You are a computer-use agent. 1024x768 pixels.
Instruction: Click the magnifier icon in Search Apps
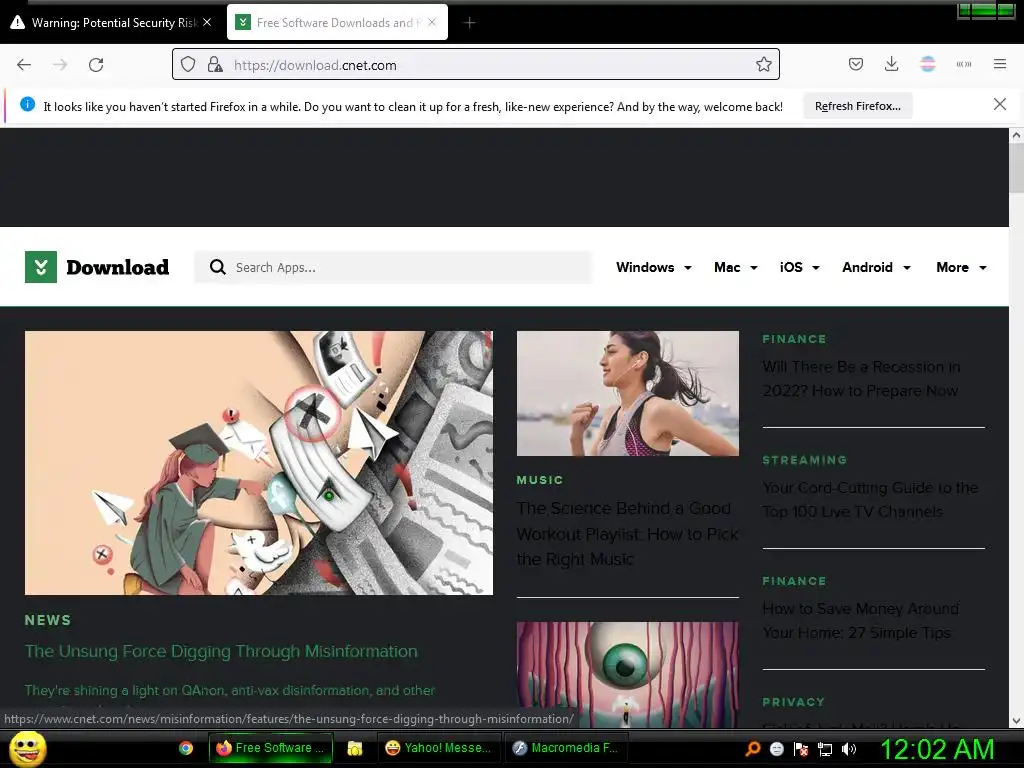pos(217,267)
